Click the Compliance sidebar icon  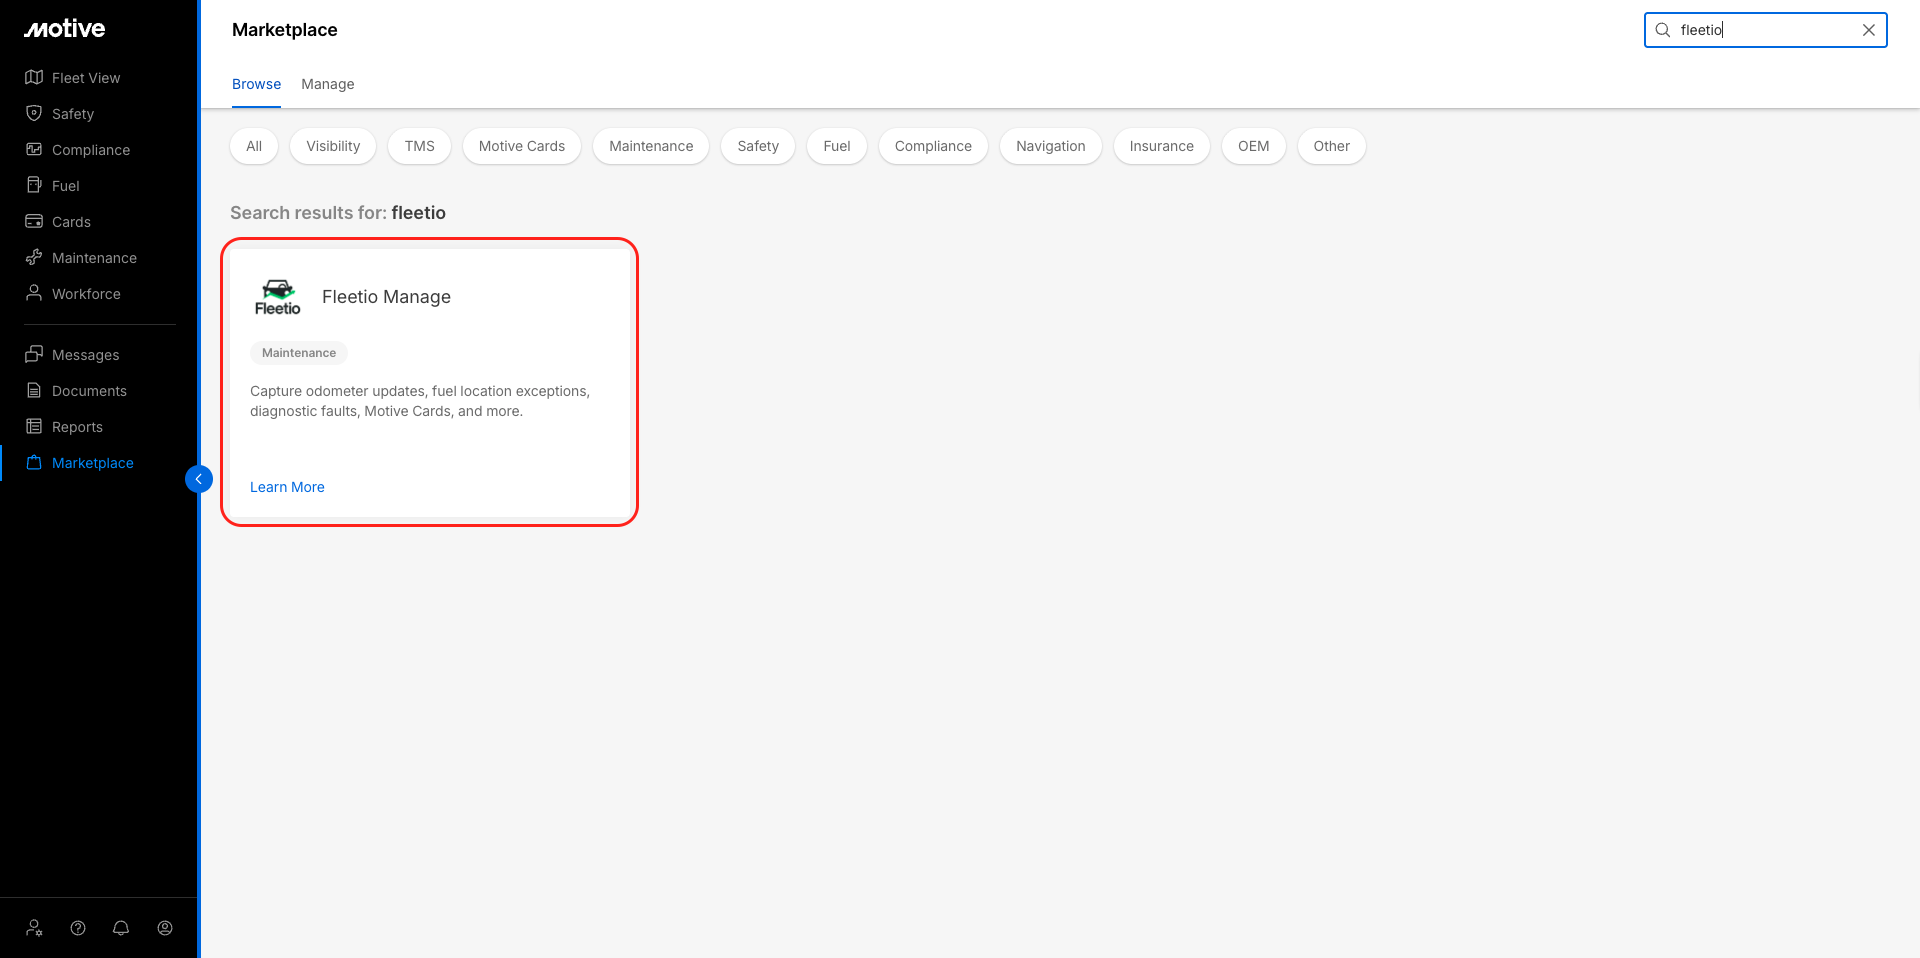(x=34, y=149)
